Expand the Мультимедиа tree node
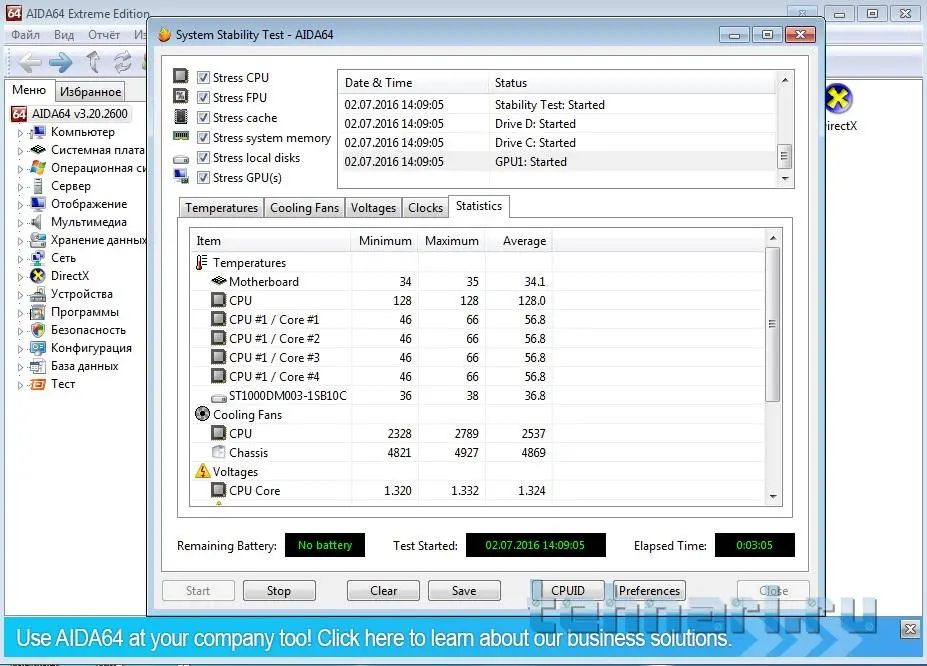 (x=20, y=223)
